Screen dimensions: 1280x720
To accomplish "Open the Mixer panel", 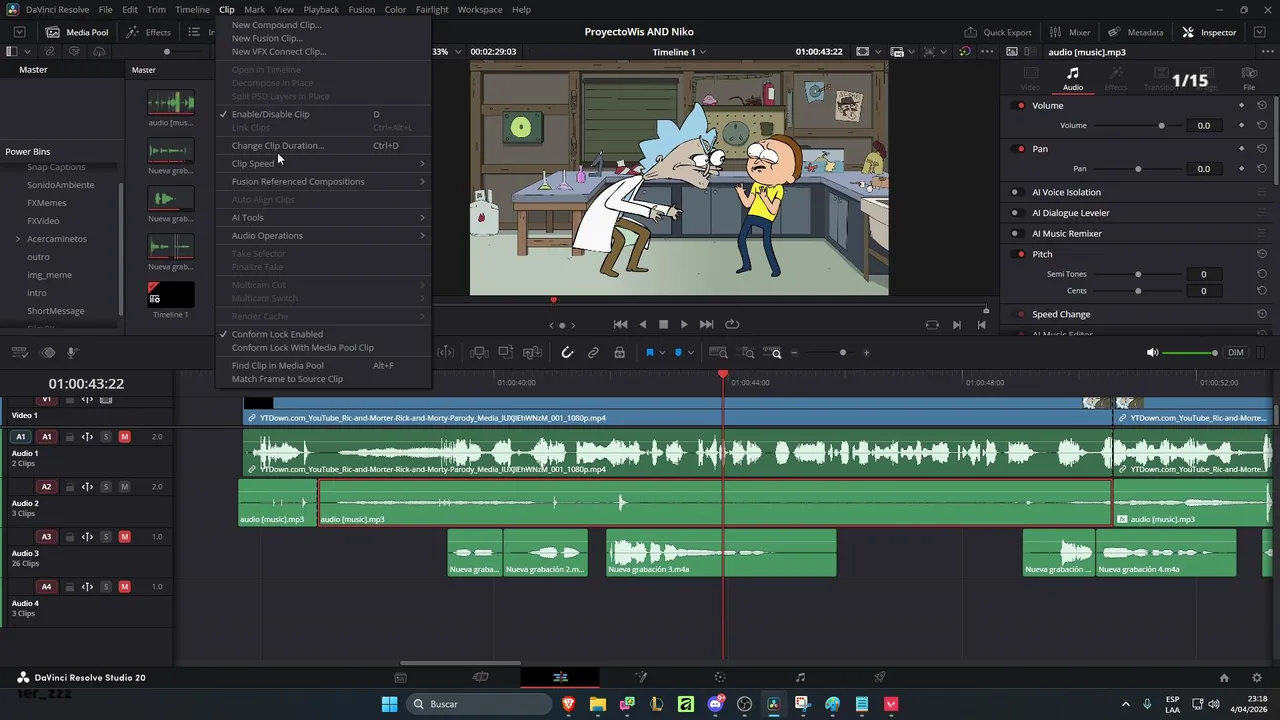I will tap(1070, 32).
